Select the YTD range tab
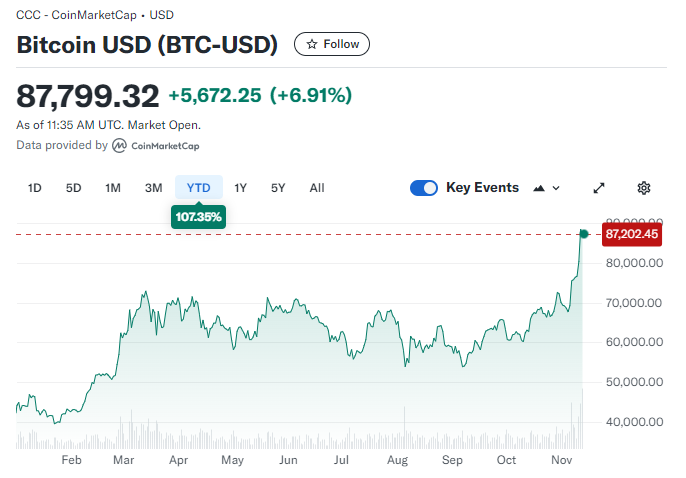 [x=199, y=188]
